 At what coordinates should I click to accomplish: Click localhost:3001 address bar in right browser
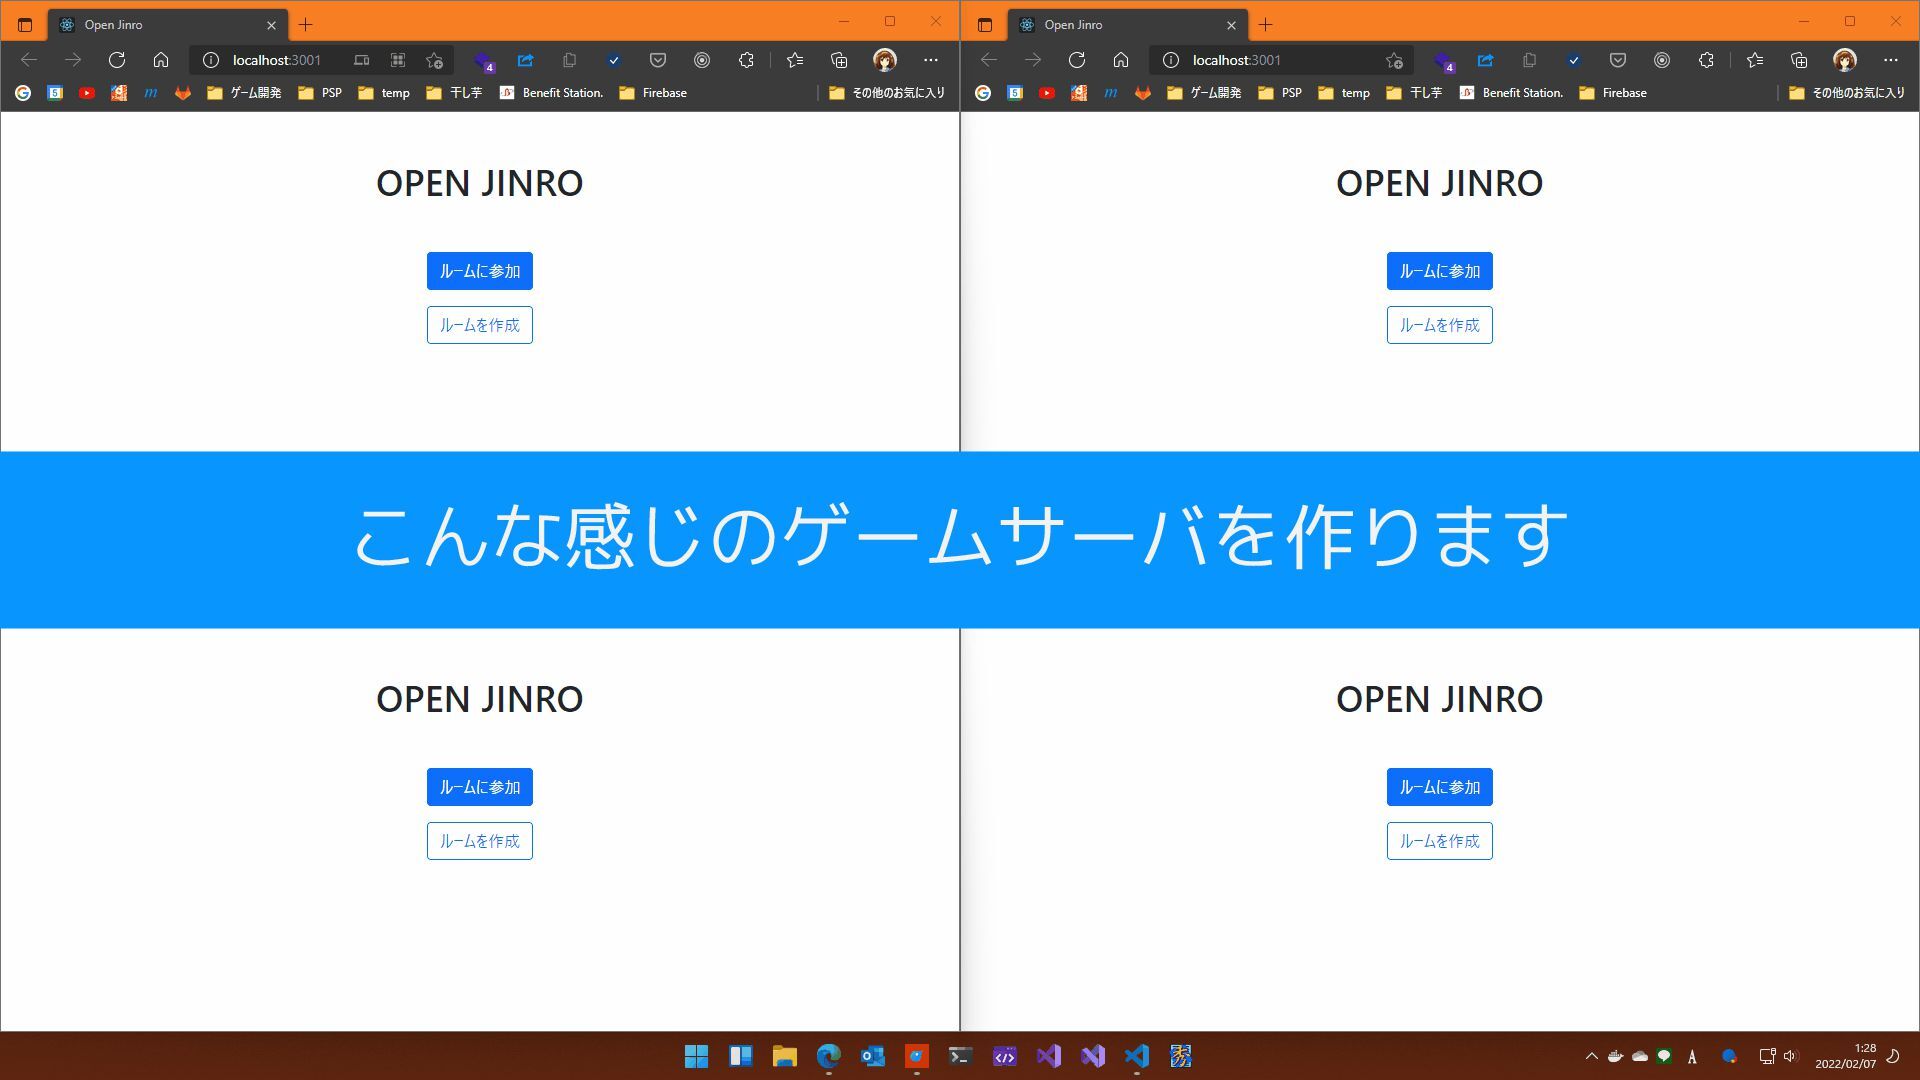tap(1270, 60)
